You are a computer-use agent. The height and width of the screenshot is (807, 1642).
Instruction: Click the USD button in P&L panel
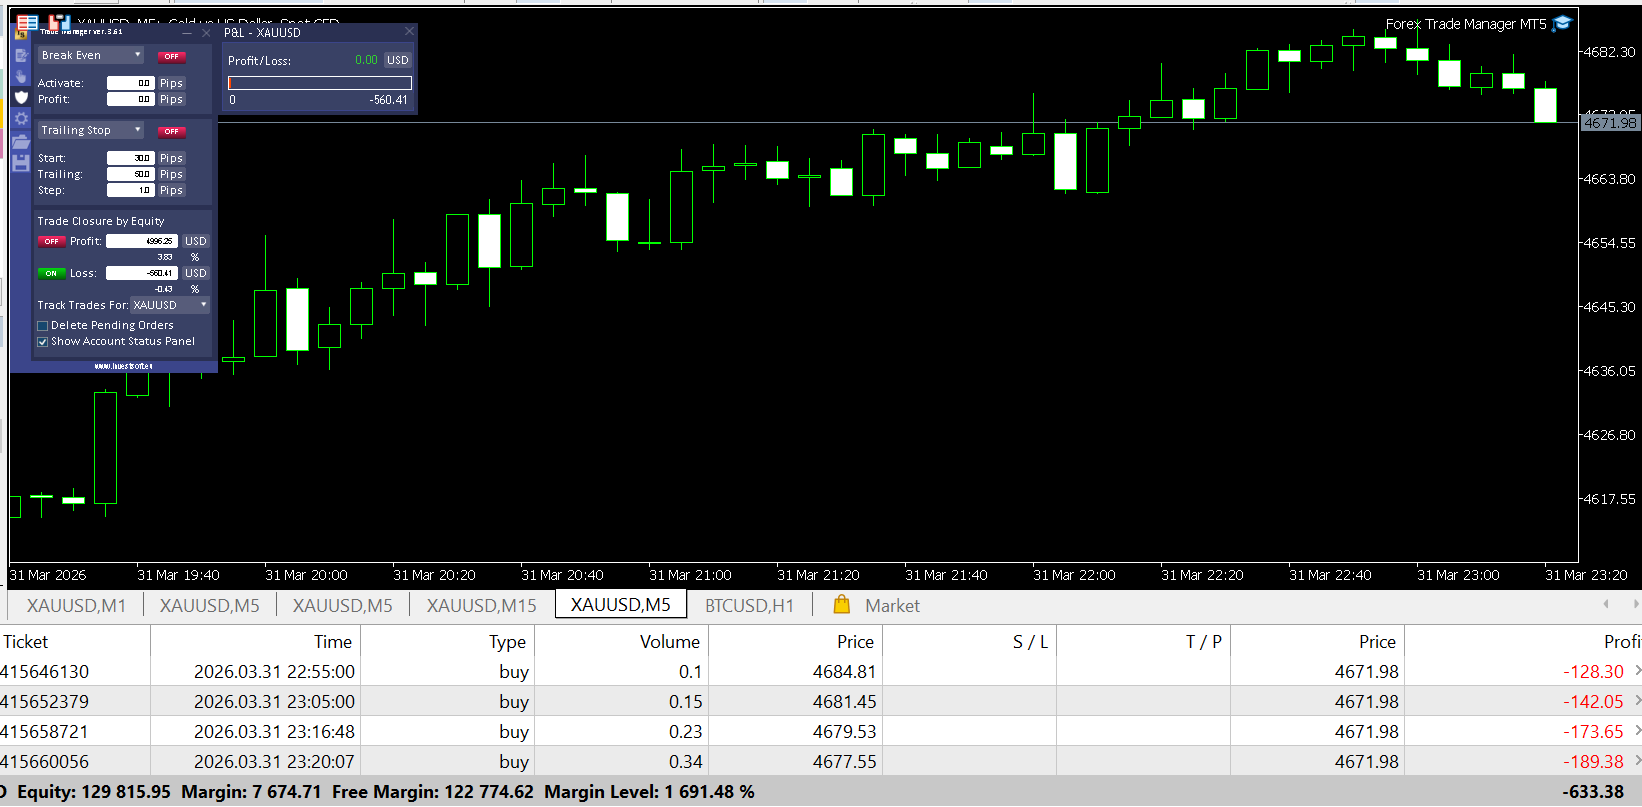pyautogui.click(x=398, y=60)
